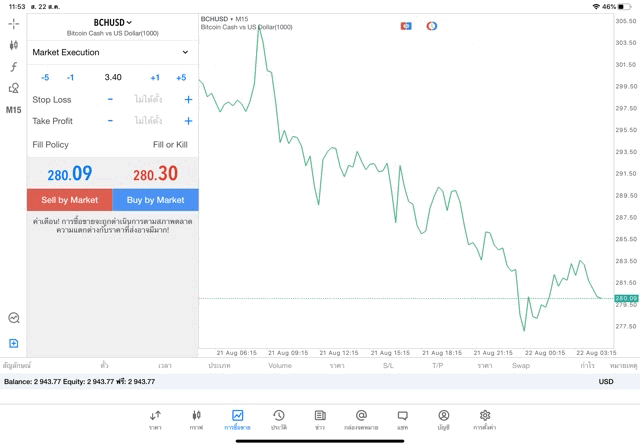Open the chart type candlestick icon

pyautogui.click(x=13, y=45)
